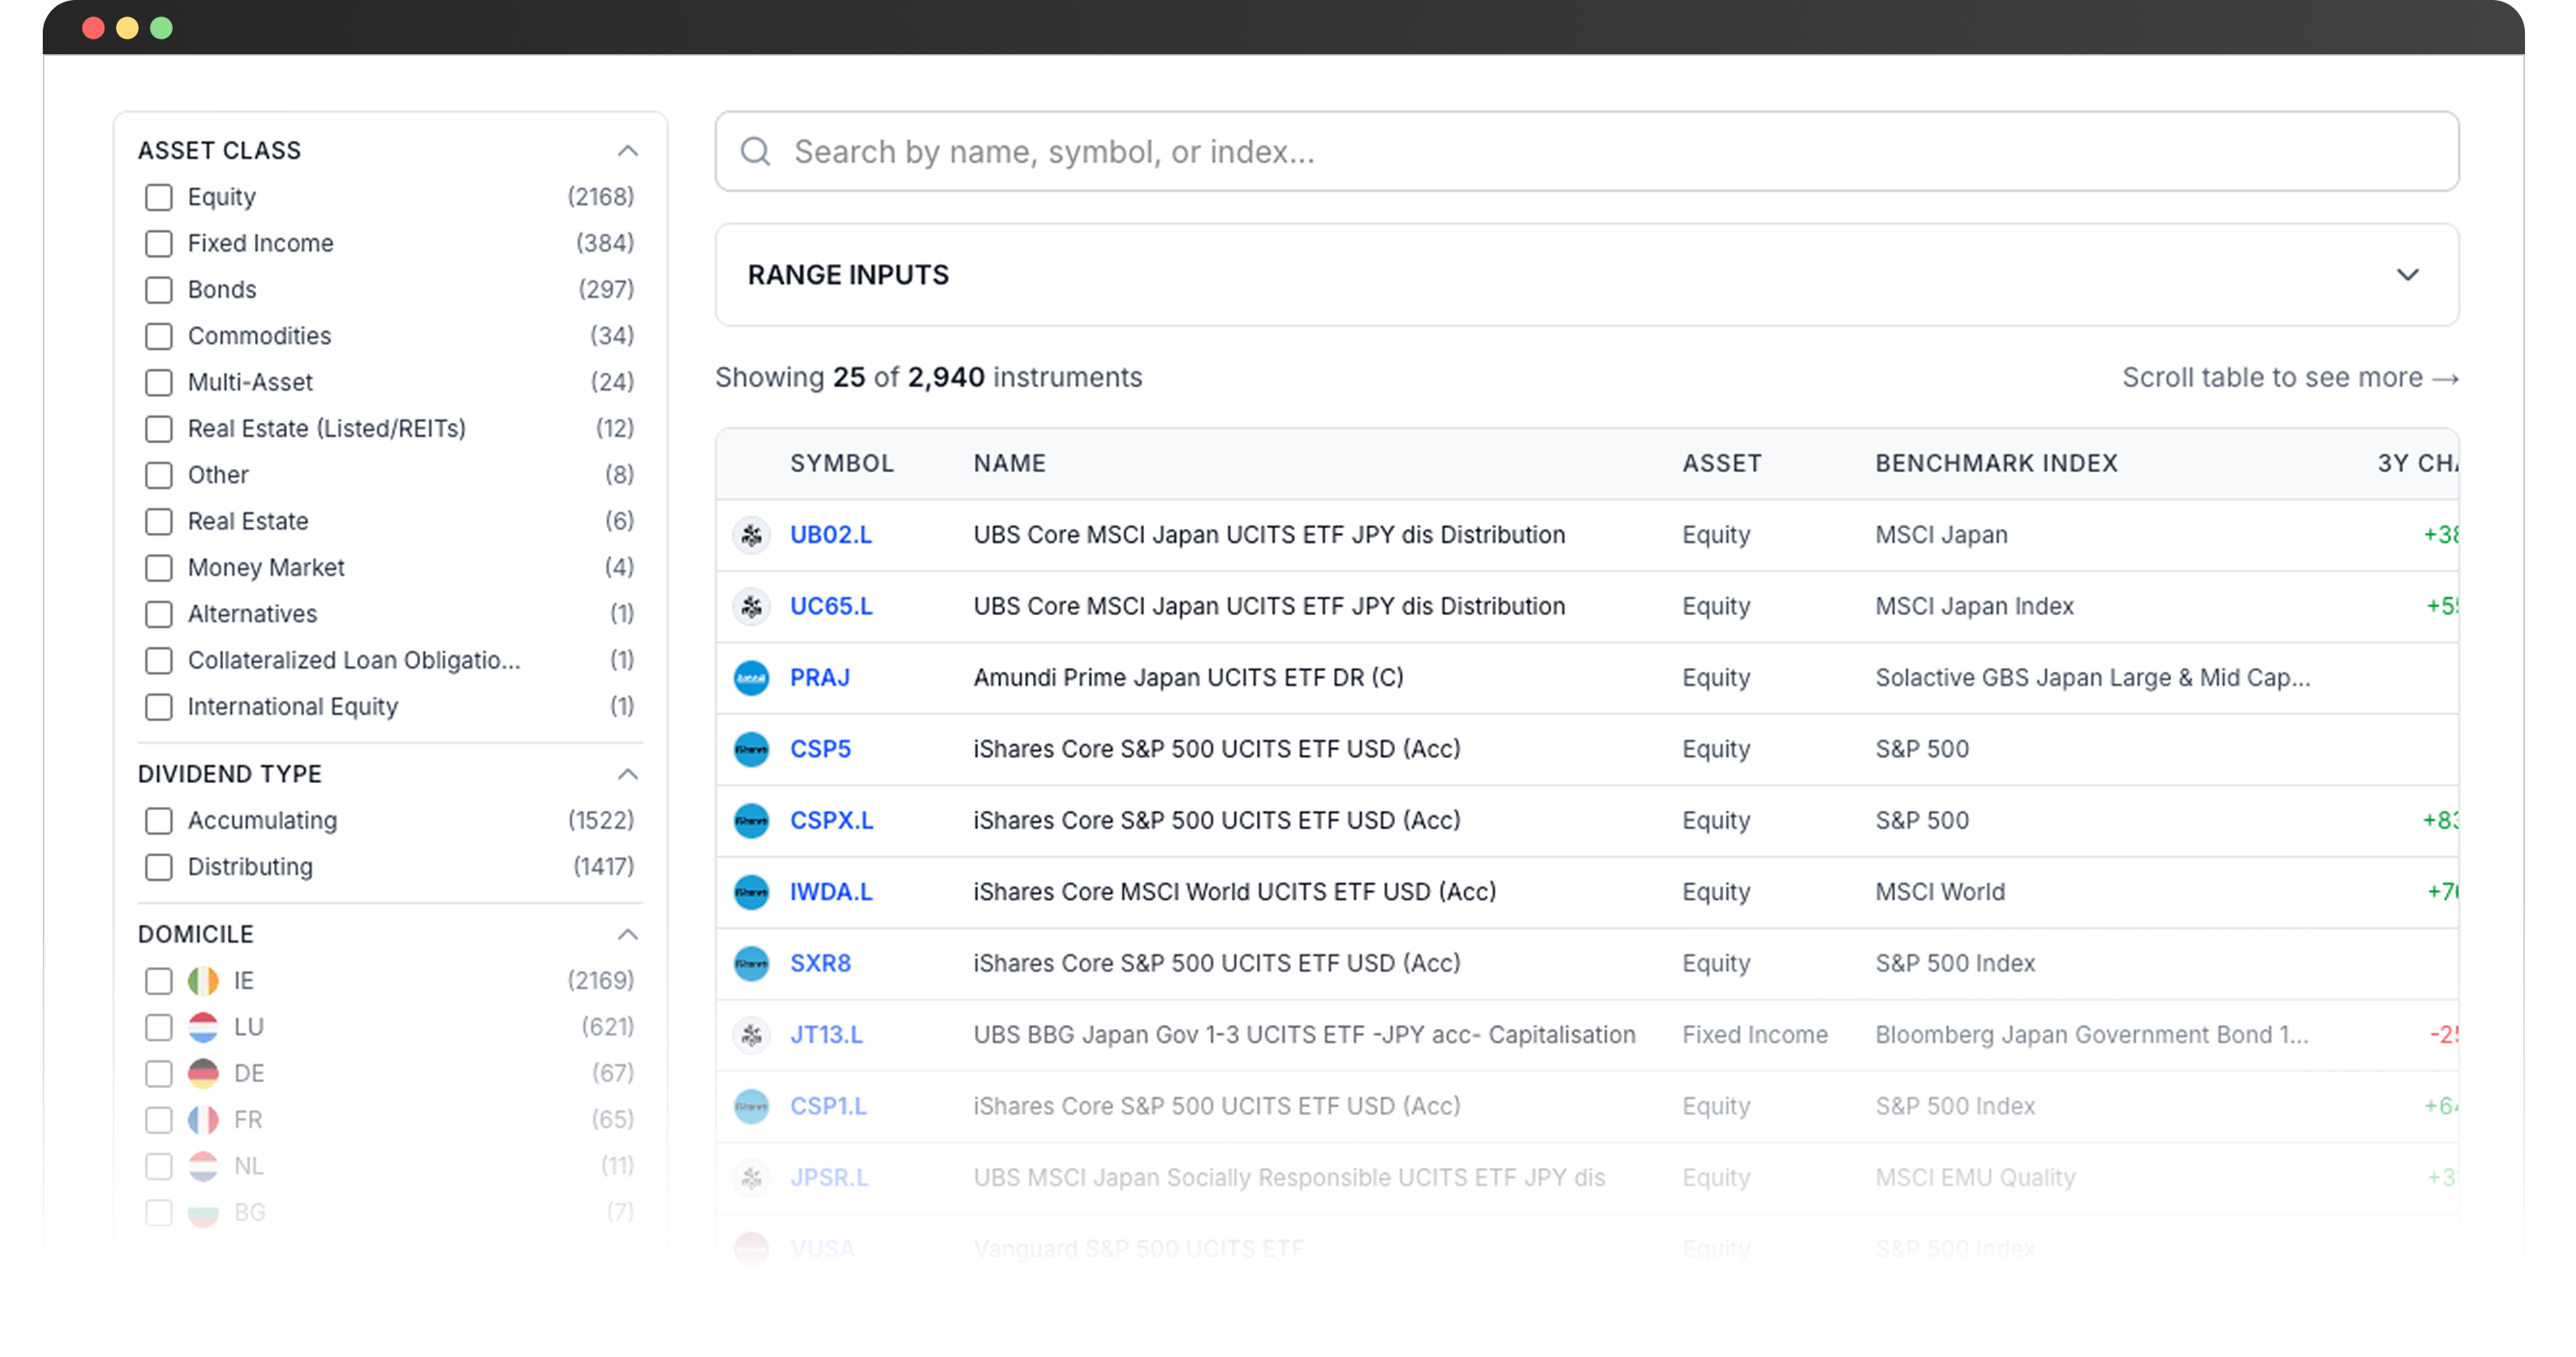Image resolution: width=2576 pixels, height=1357 pixels.
Task: Click the 'Amundi Prime Japan UCITS ETF DR (C)' name
Action: click(x=1189, y=678)
